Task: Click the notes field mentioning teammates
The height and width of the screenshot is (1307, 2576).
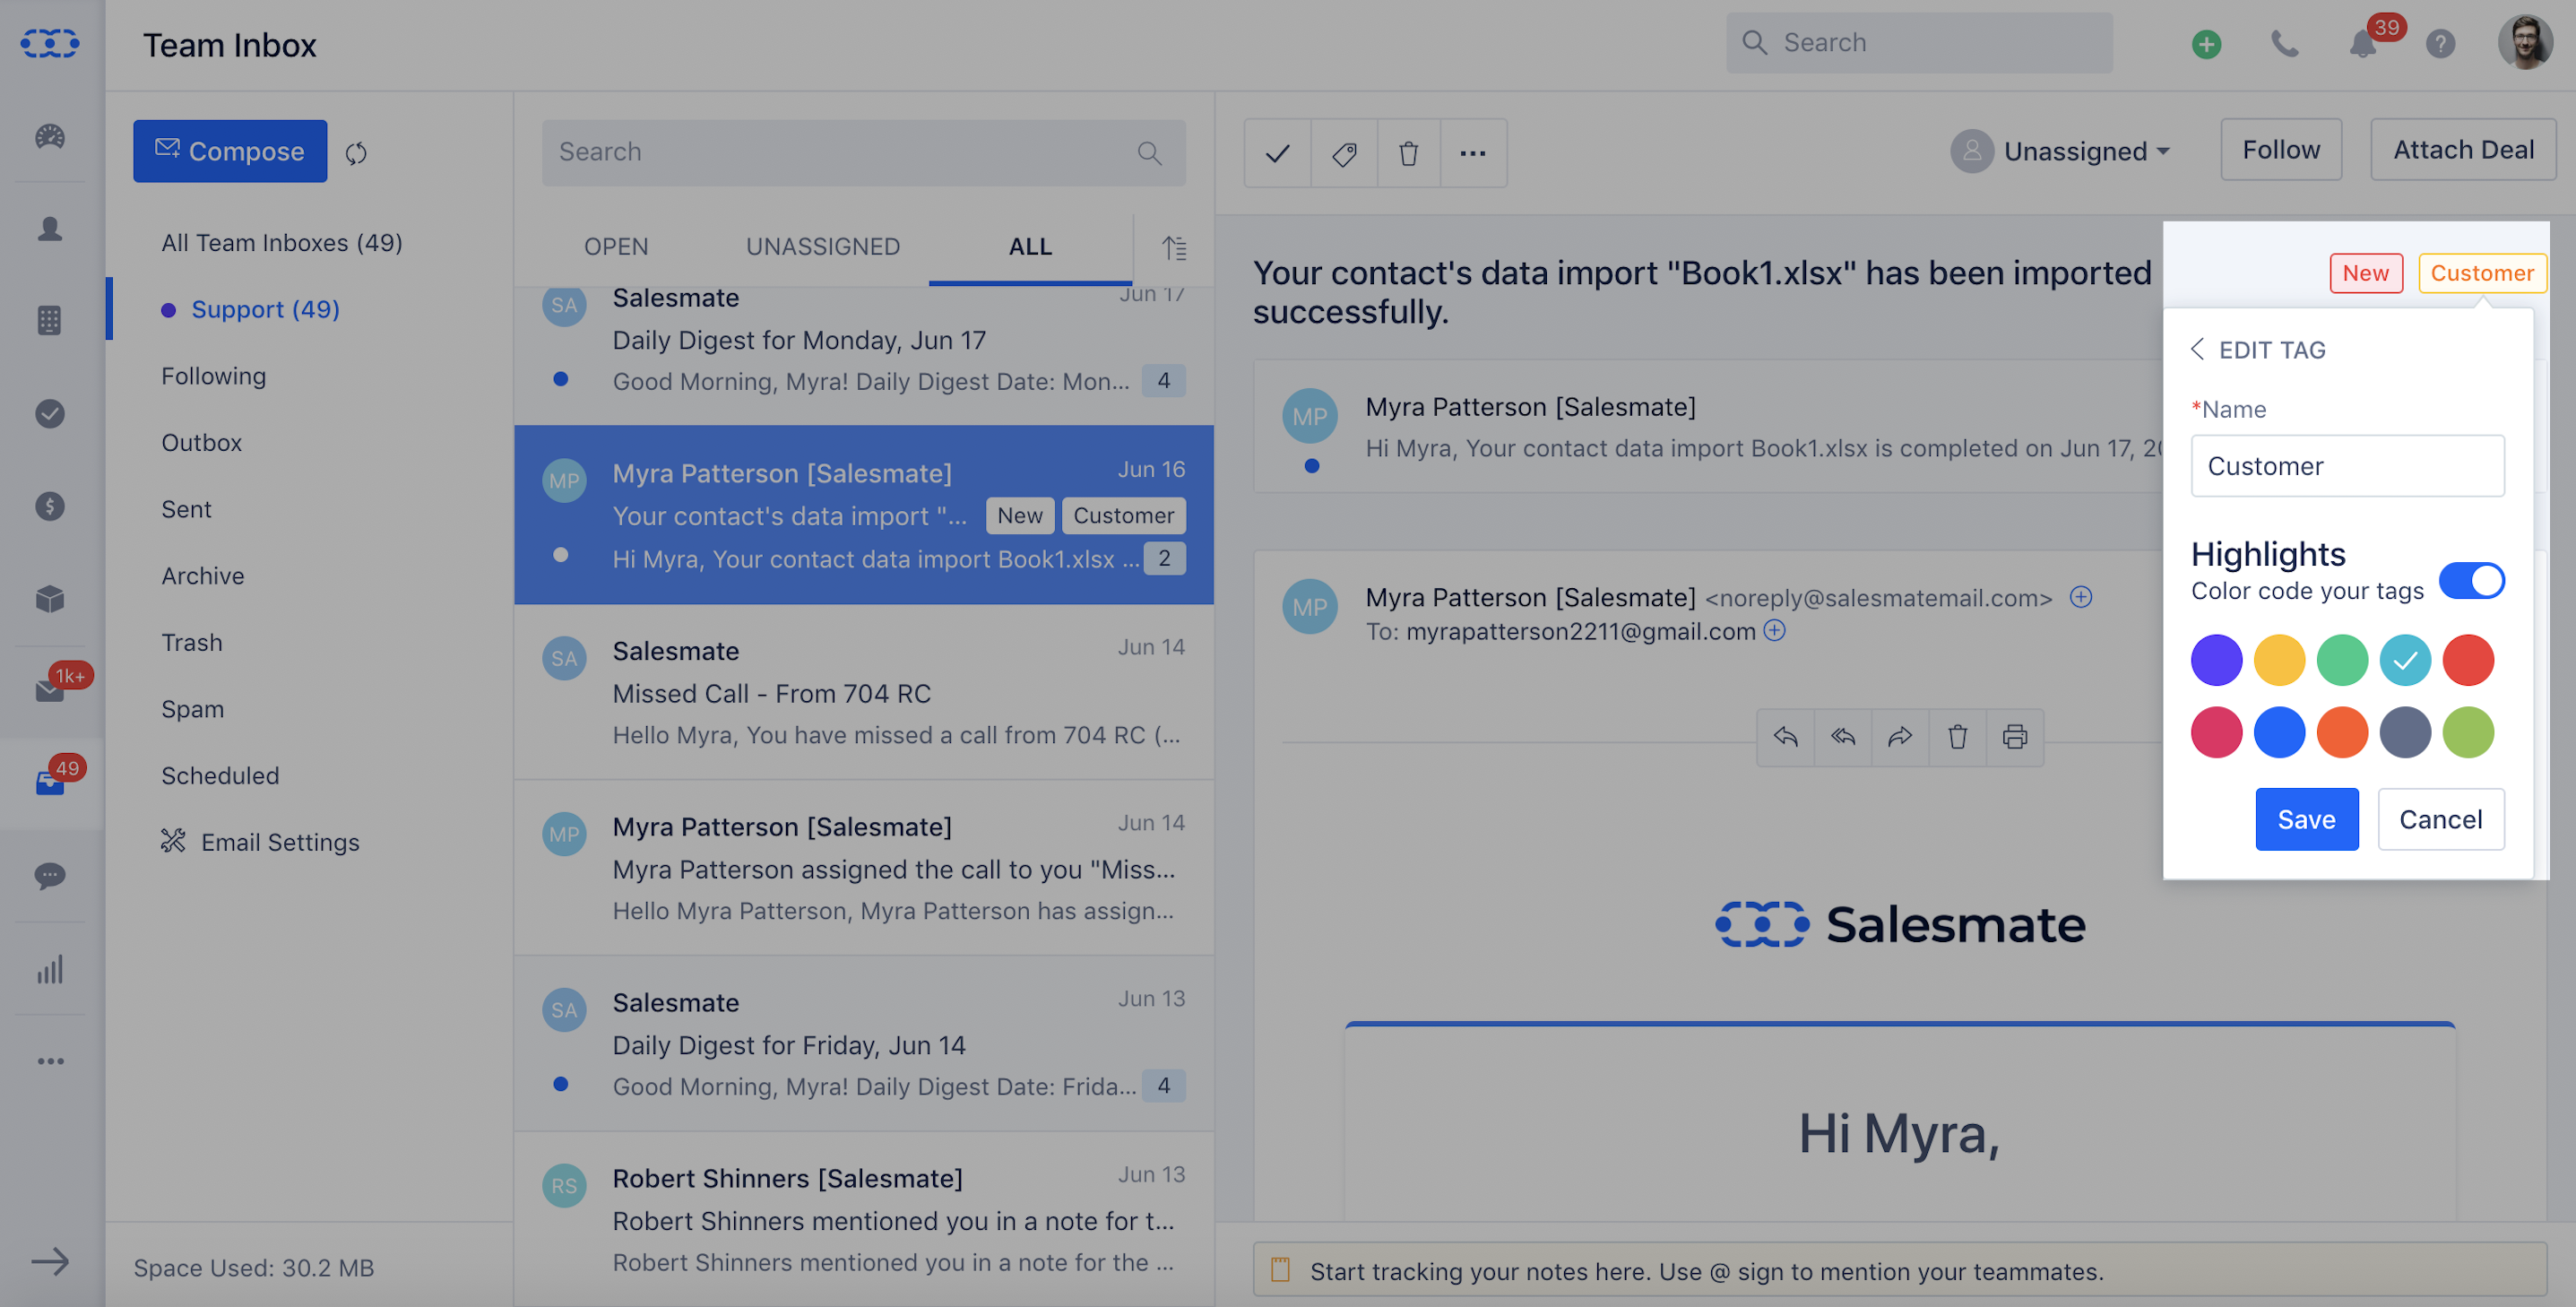Action: tap(1899, 1271)
